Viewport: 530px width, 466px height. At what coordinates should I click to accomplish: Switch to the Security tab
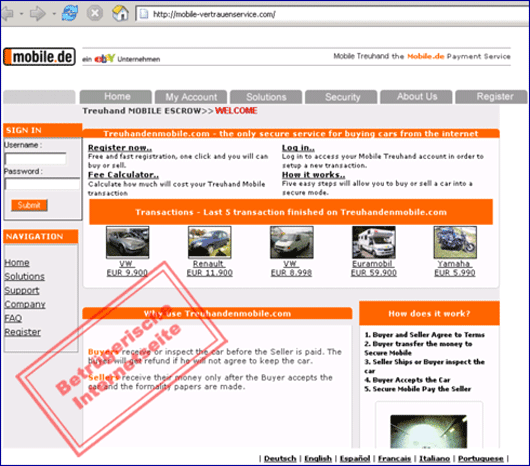pyautogui.click(x=341, y=97)
